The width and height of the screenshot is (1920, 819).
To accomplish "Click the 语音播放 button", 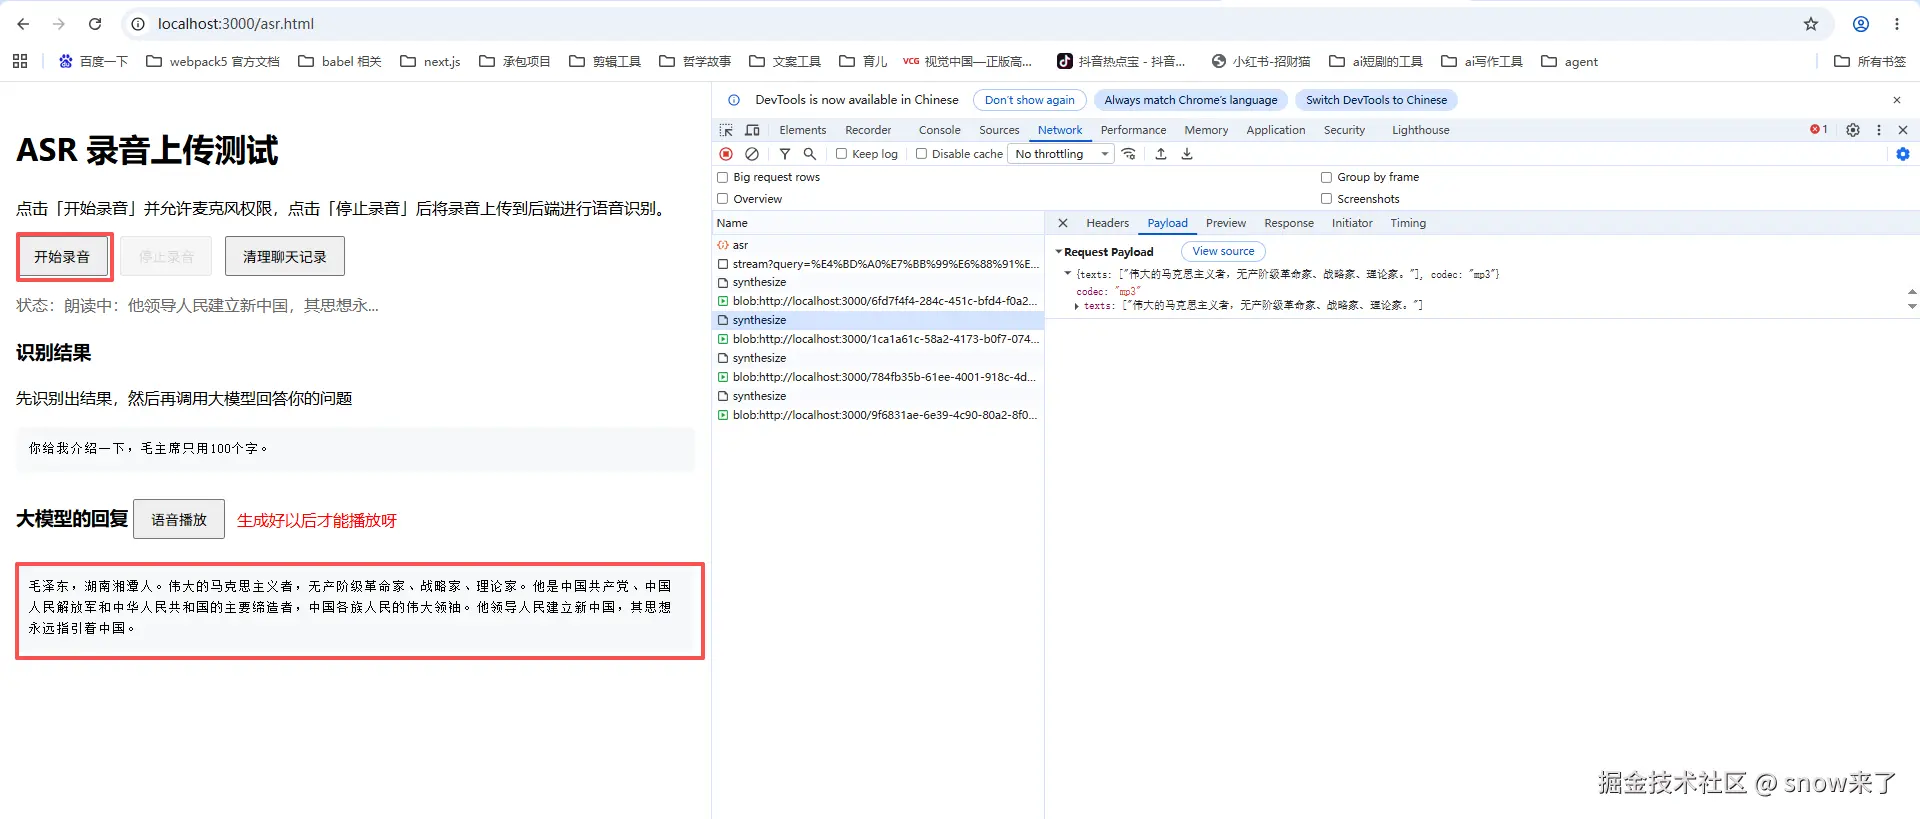I will (179, 520).
